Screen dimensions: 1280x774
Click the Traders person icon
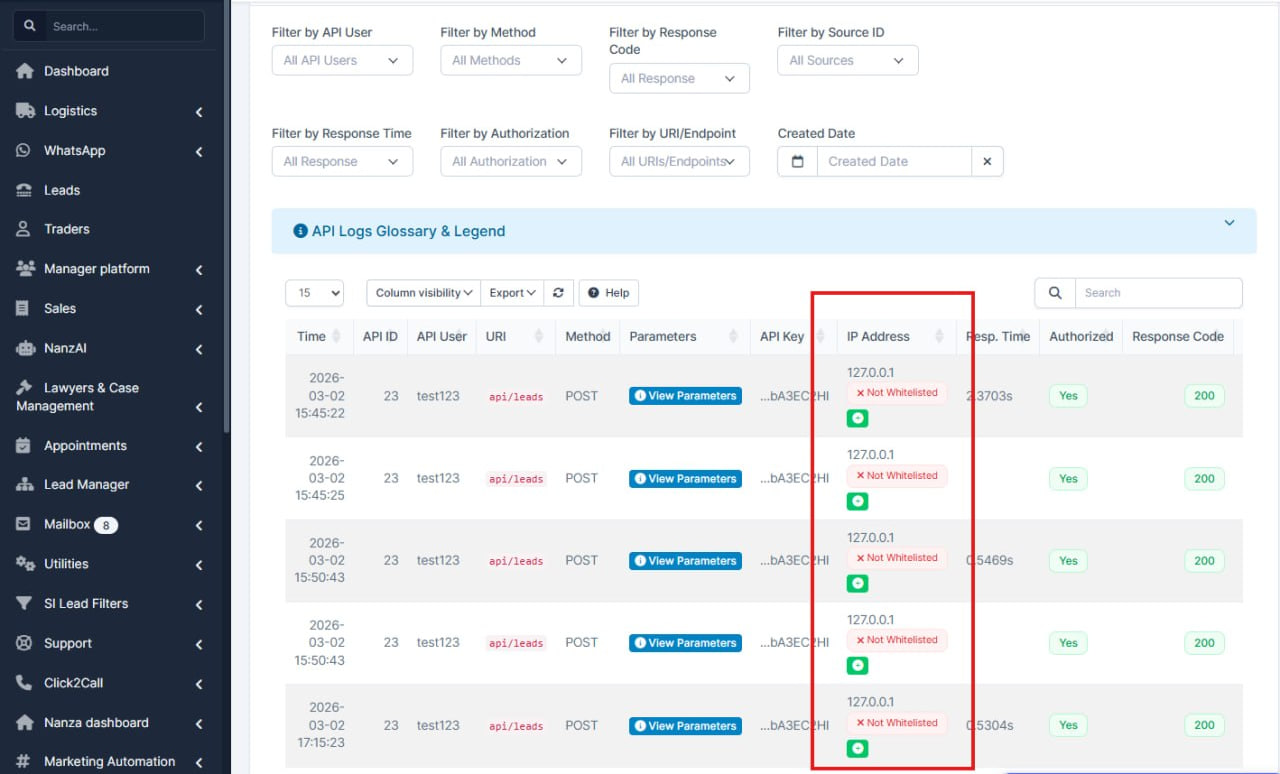coord(24,229)
